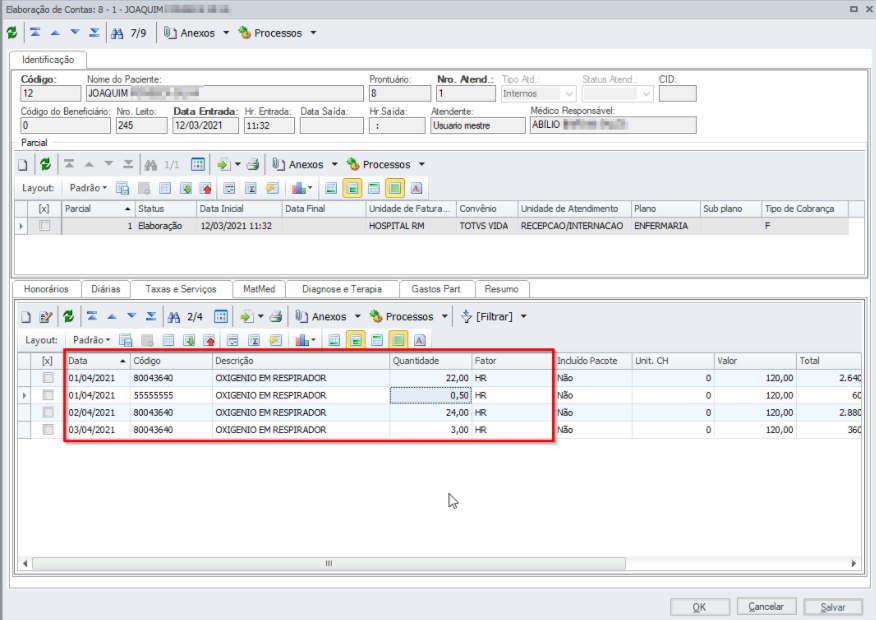Click the sigma totals icon in Parcial layout bar
876x620 pixels.
tap(251, 188)
